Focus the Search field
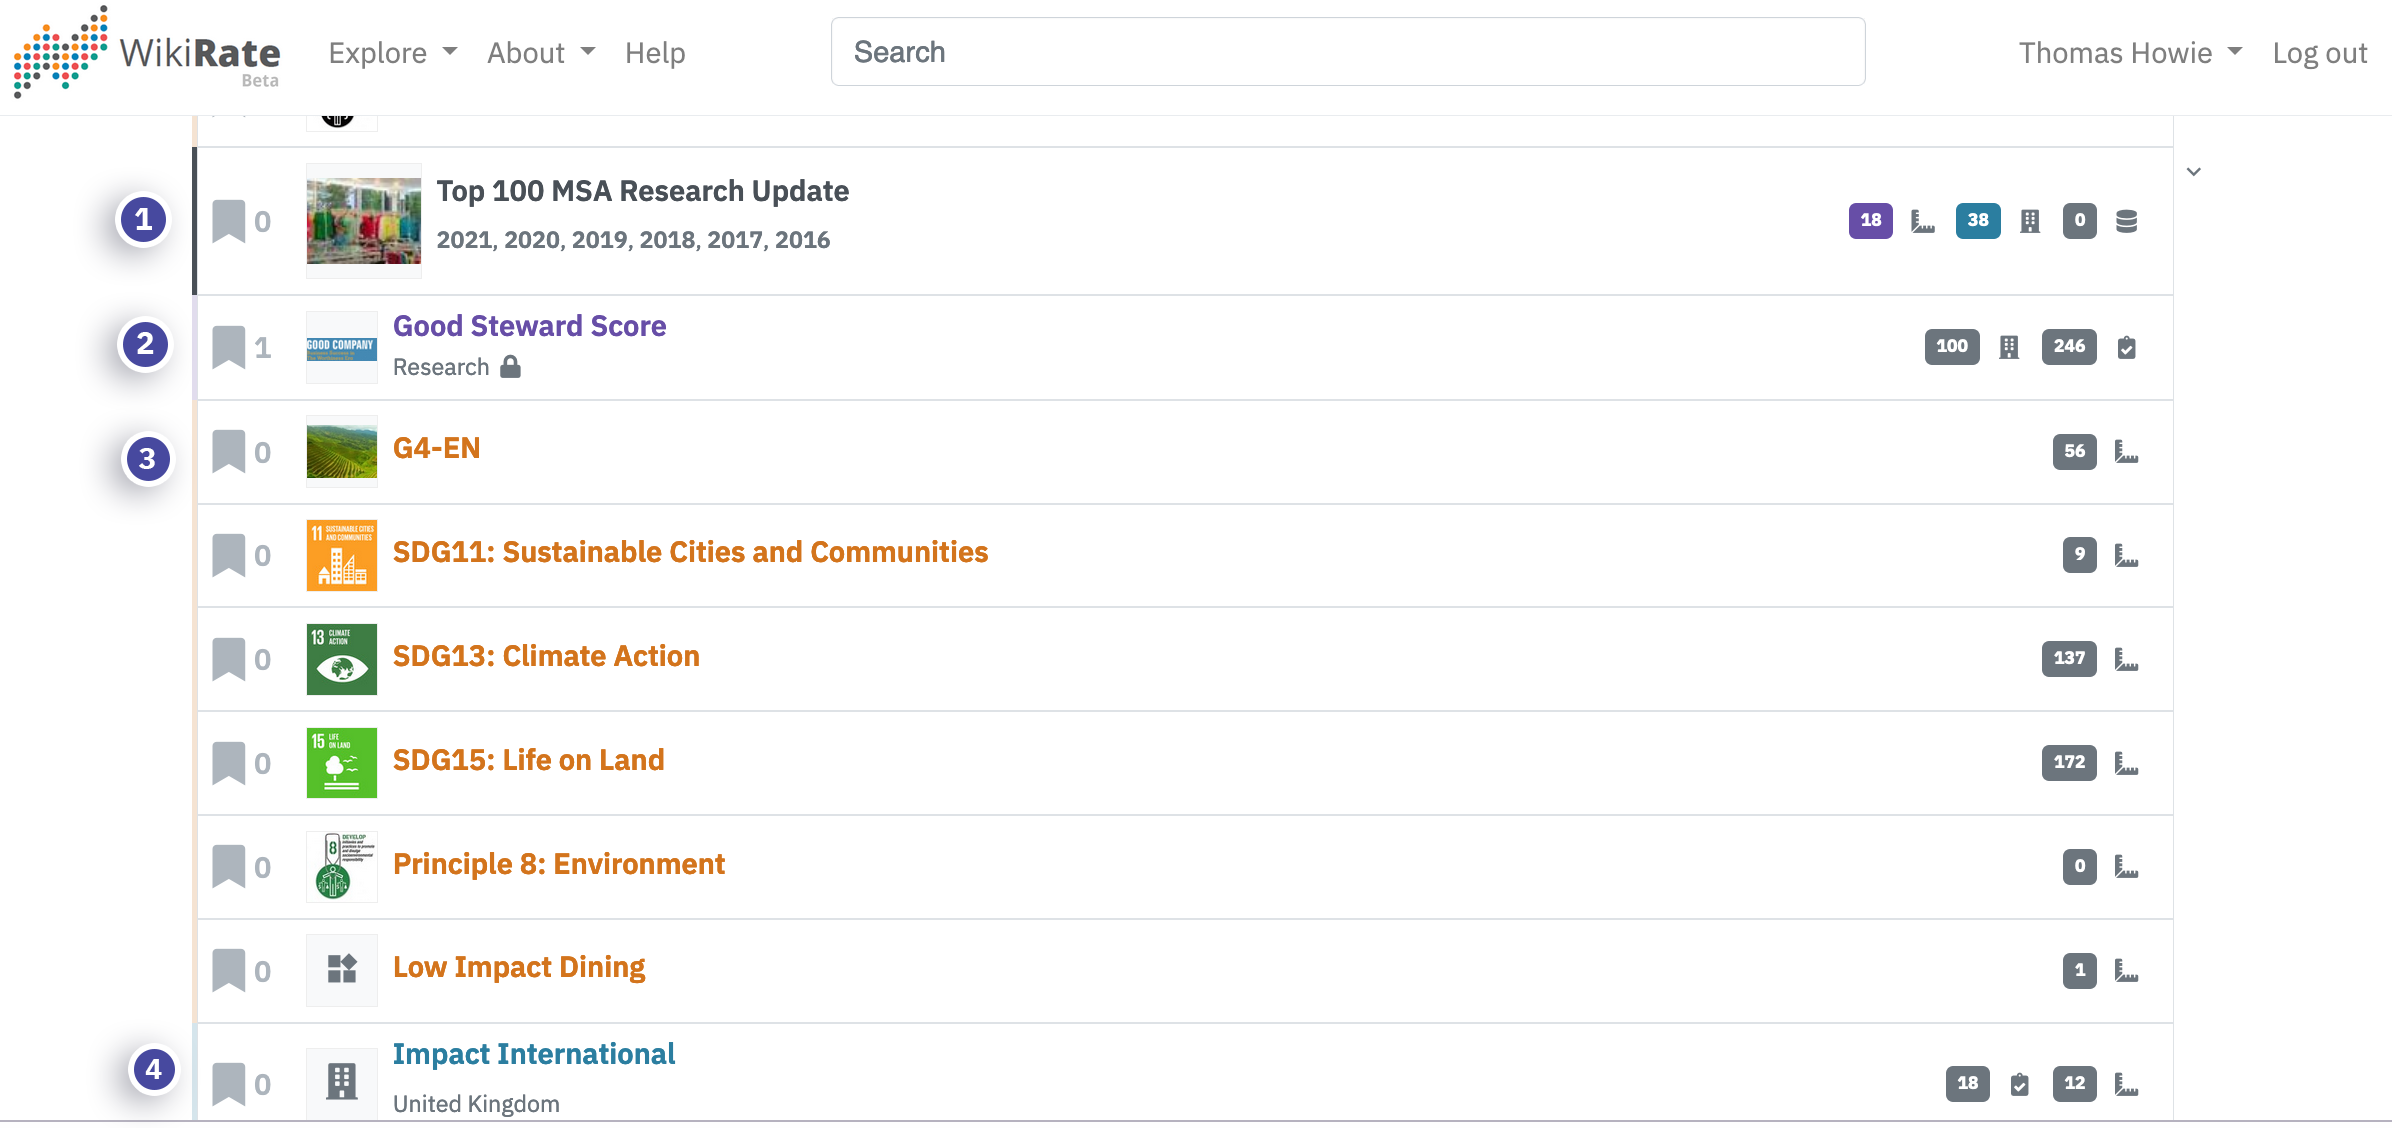This screenshot has width=2392, height=1128. (x=1348, y=52)
